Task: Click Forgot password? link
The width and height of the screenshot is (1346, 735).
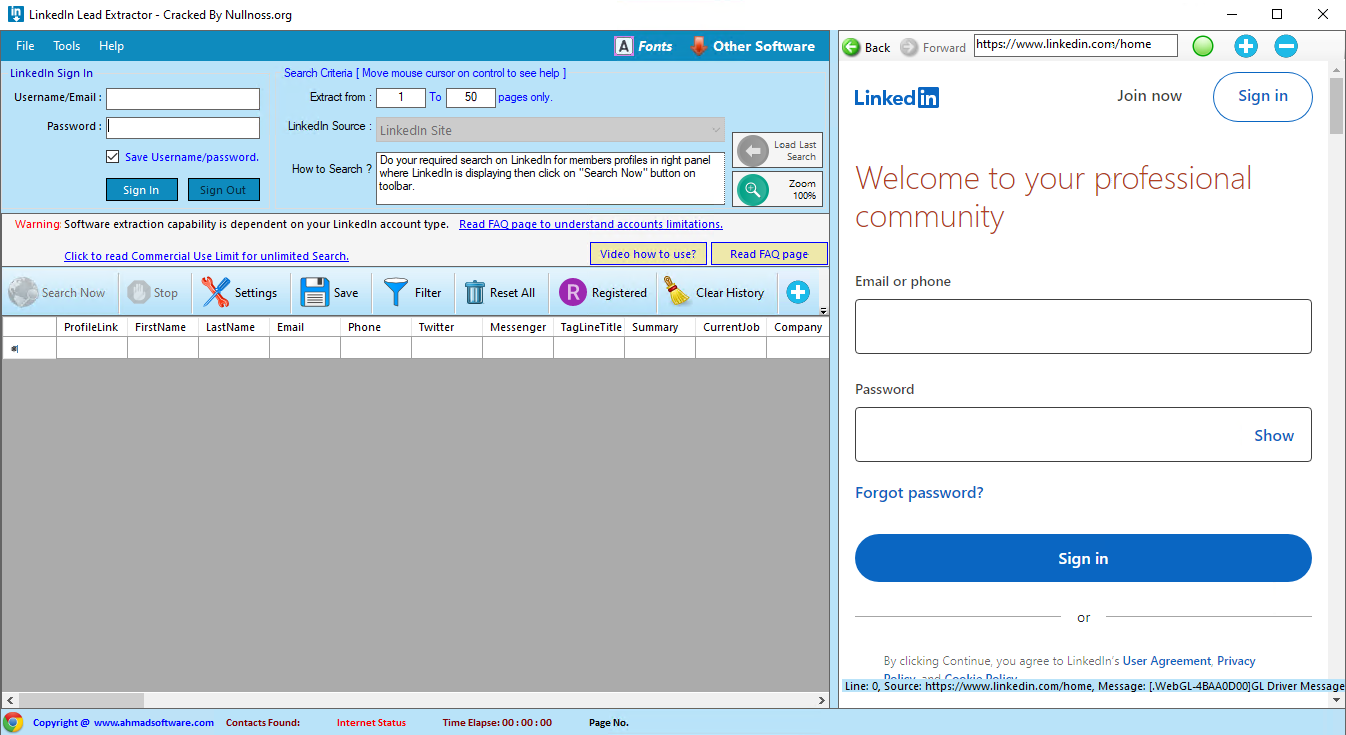Action: [x=919, y=493]
